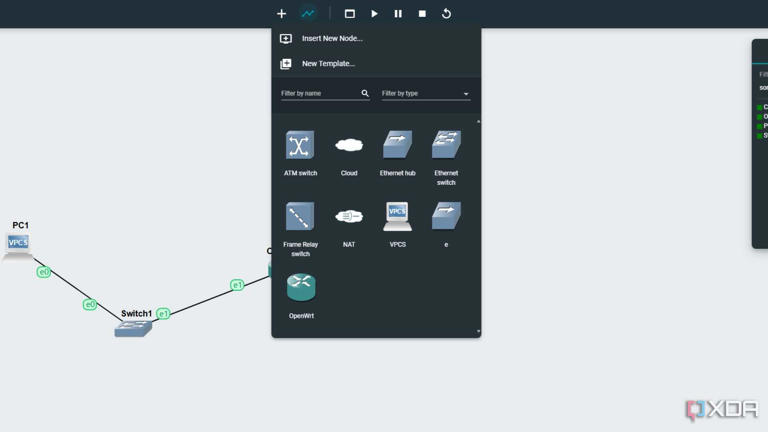Choose the VPCS template
Image resolution: width=768 pixels, height=432 pixels.
[397, 216]
